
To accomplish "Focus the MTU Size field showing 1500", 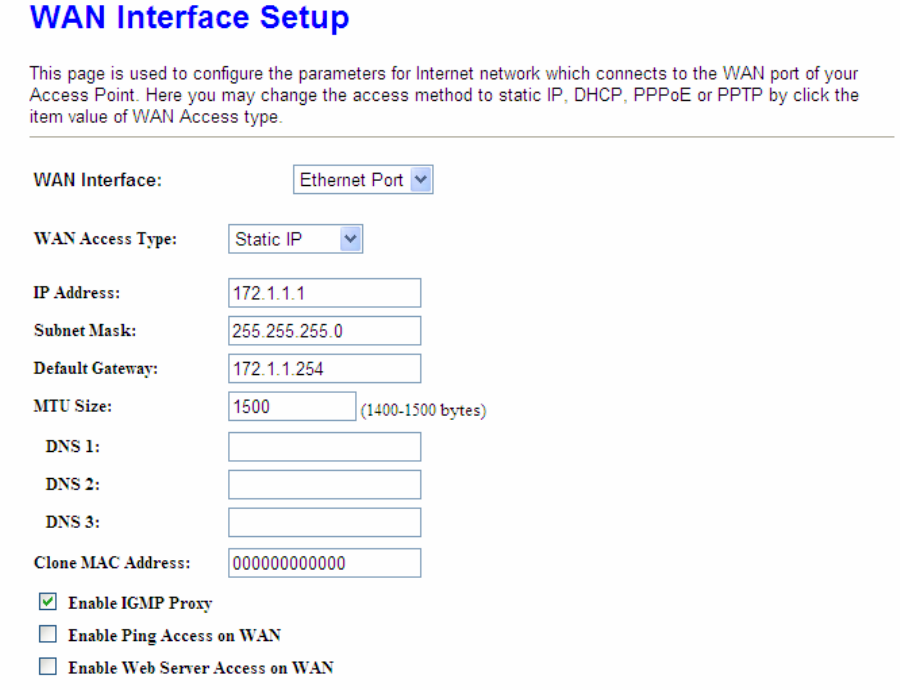I will click(x=292, y=406).
